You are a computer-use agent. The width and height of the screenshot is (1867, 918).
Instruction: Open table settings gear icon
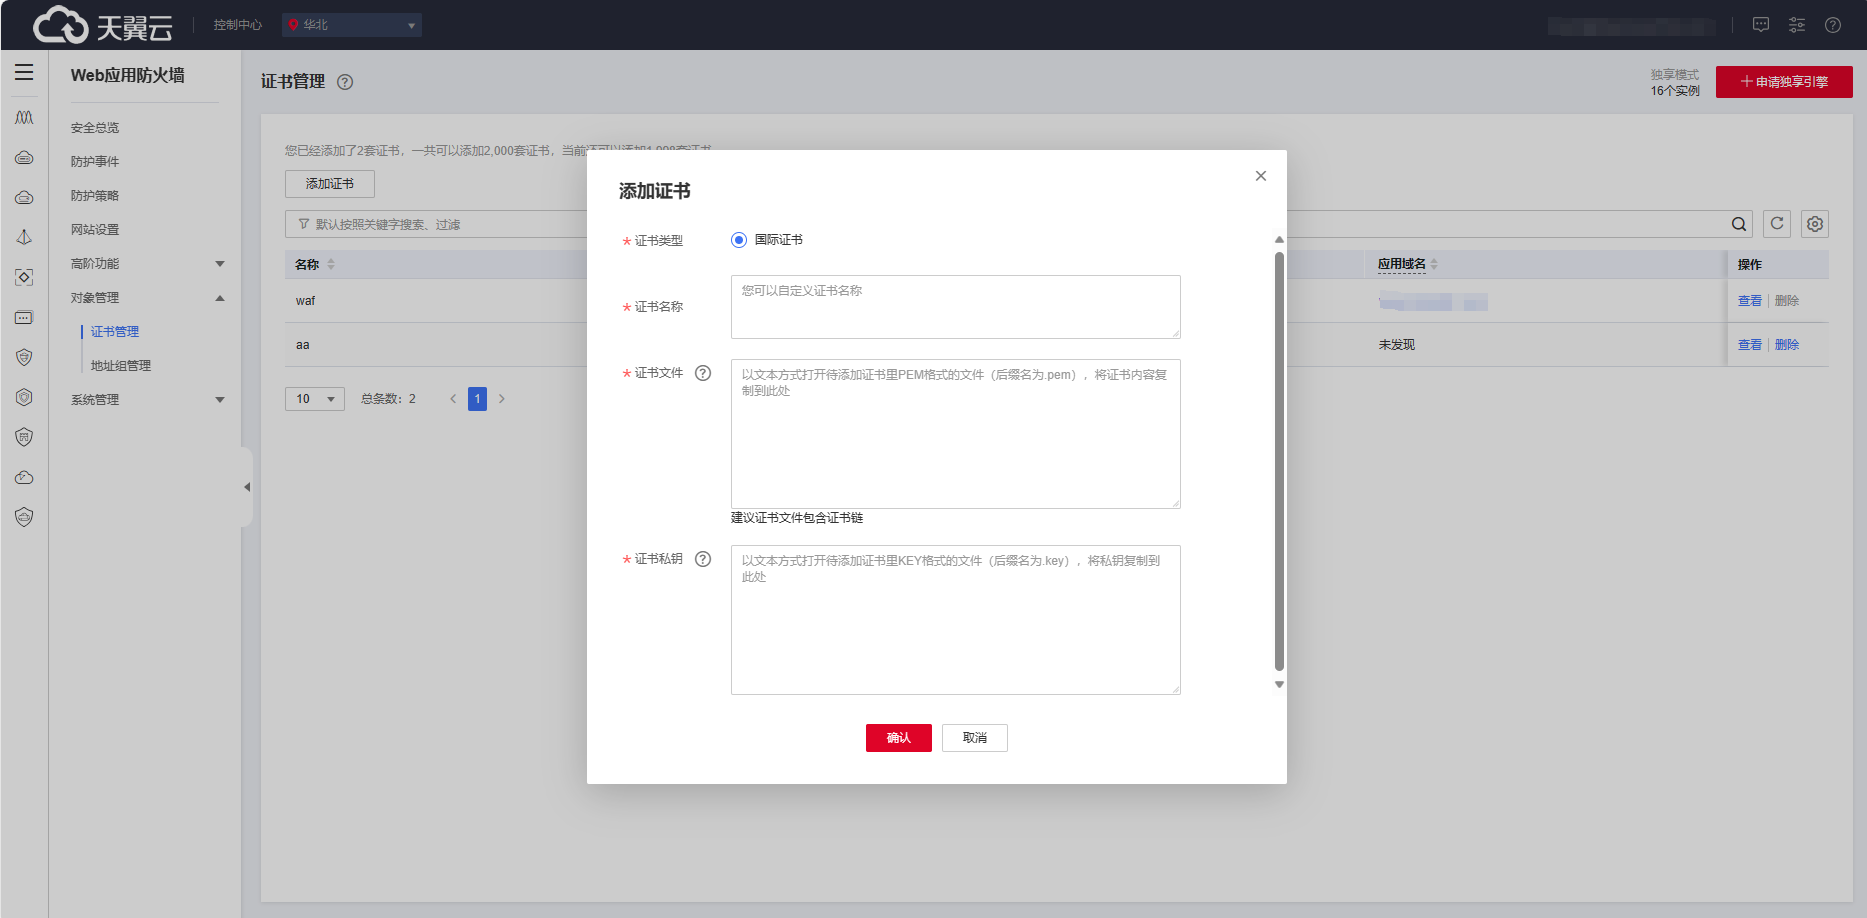(1815, 224)
